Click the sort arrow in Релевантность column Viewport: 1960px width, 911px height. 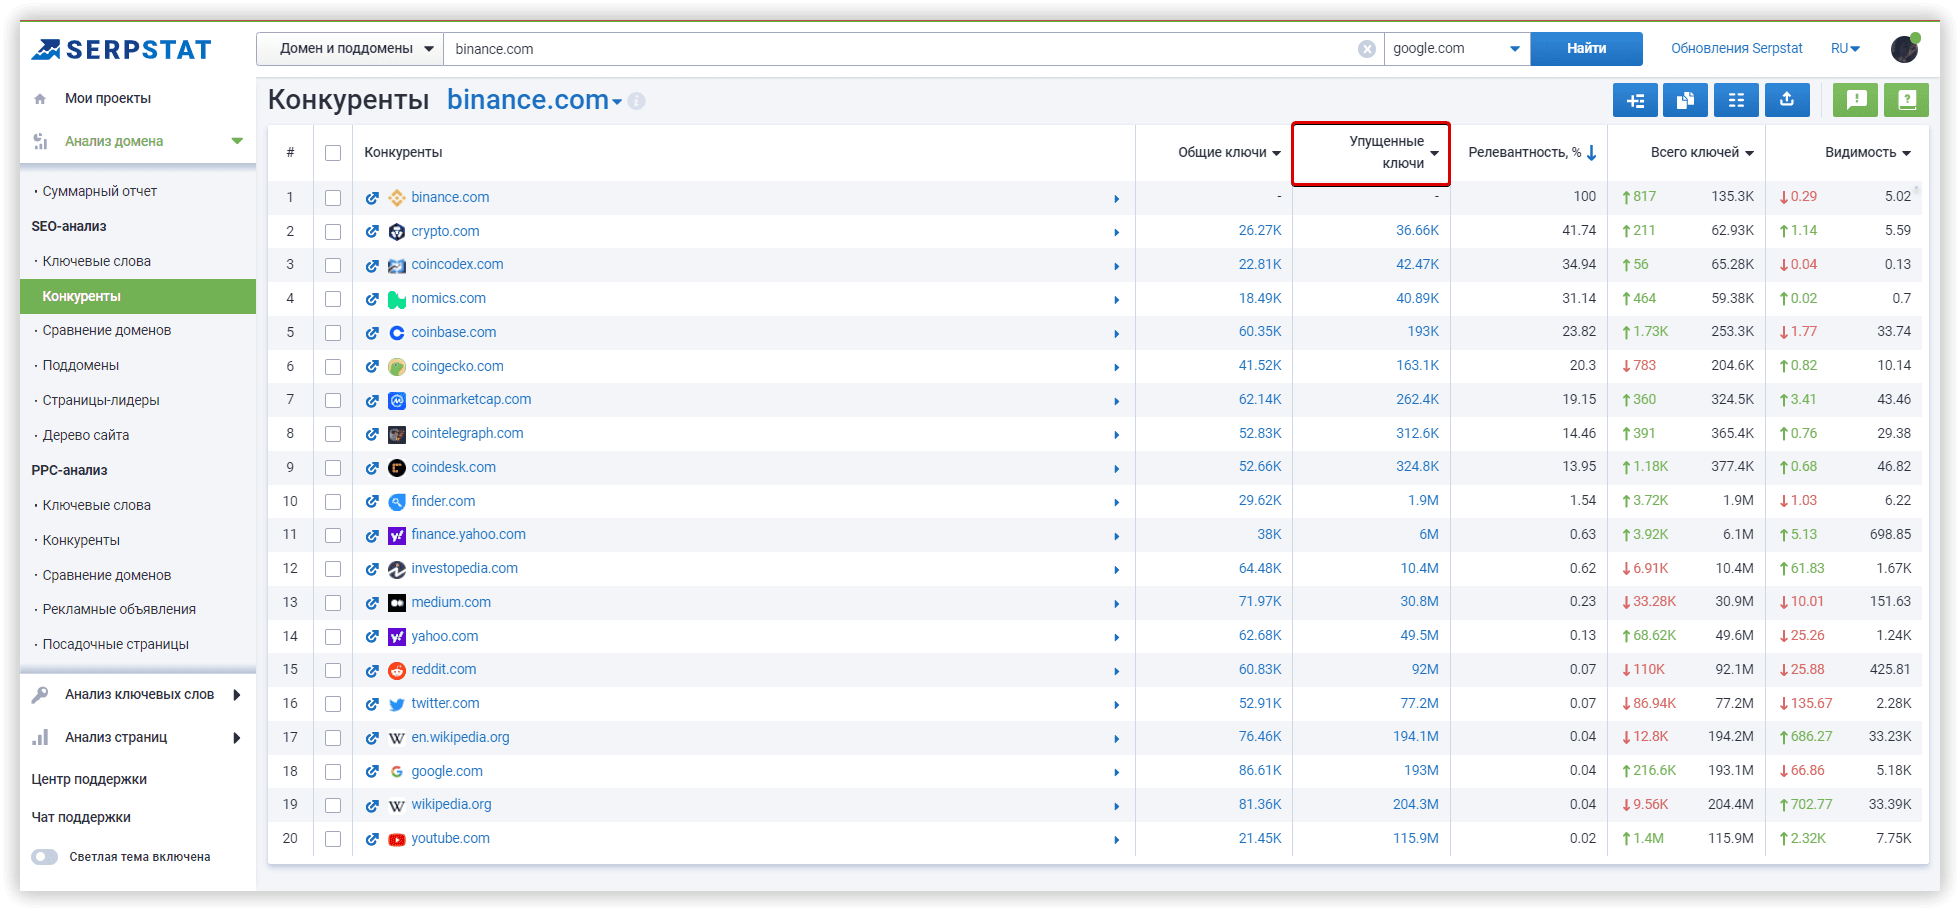(x=1591, y=152)
